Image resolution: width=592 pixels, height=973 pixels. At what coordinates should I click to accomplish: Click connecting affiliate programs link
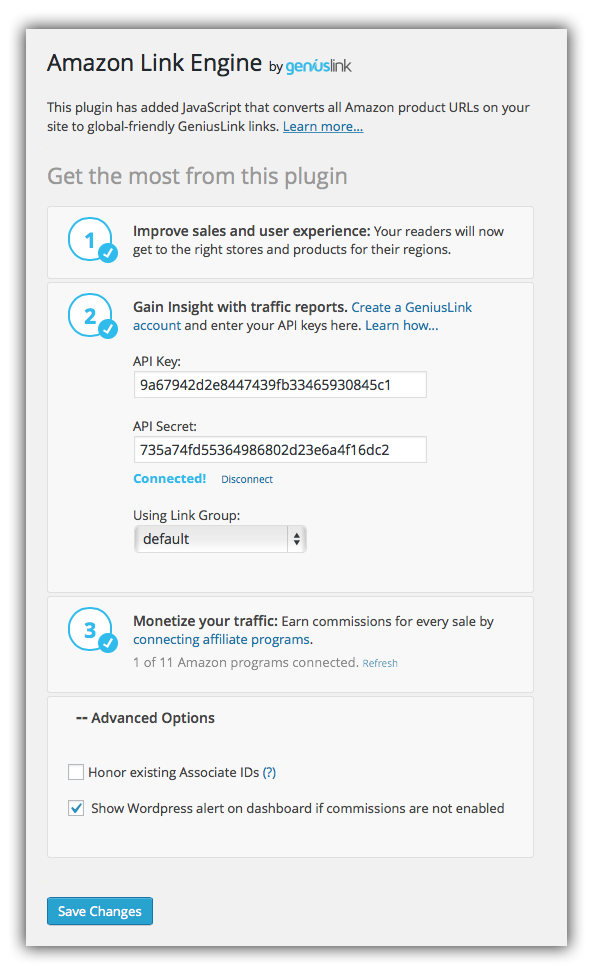pyautogui.click(x=222, y=640)
